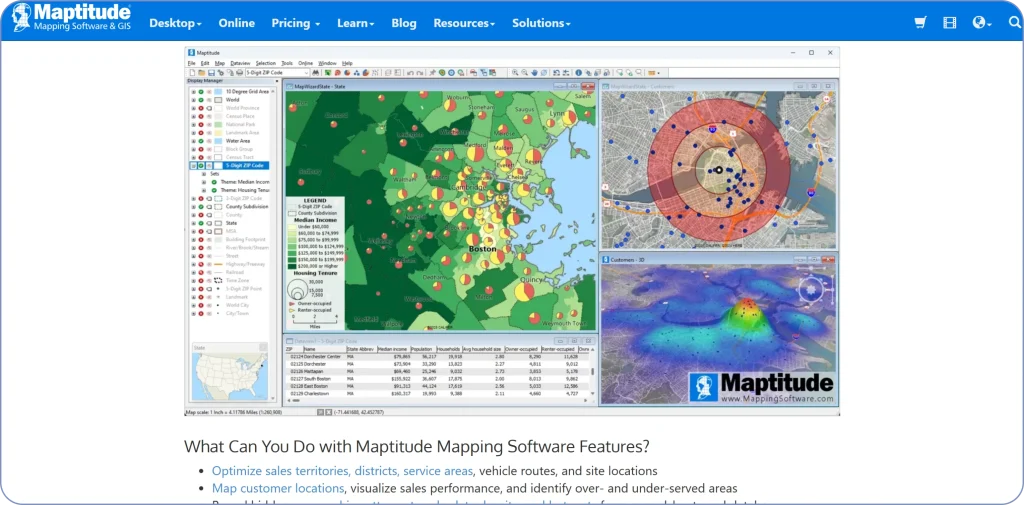This screenshot has width=1024, height=505.
Task: Click the Population column header in dataview
Action: point(424,350)
